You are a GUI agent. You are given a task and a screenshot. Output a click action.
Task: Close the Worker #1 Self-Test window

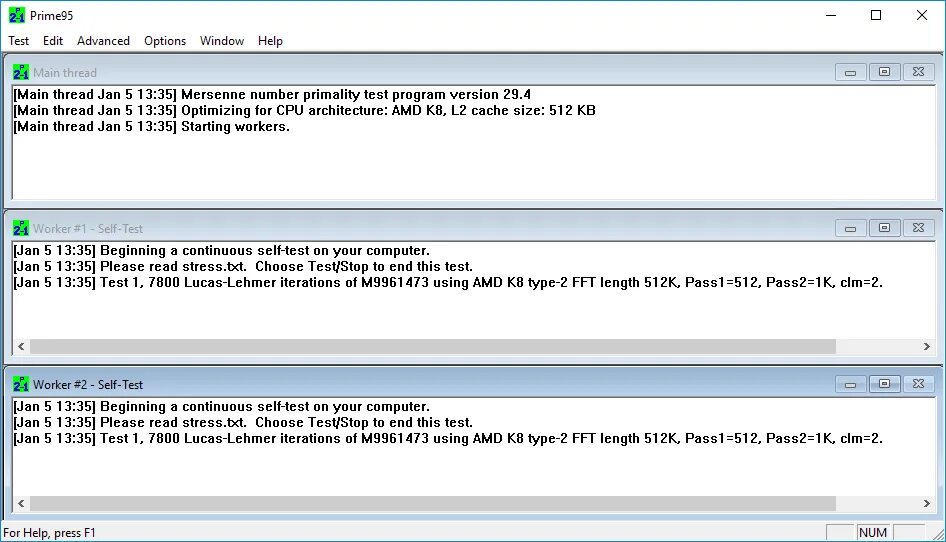pos(918,228)
